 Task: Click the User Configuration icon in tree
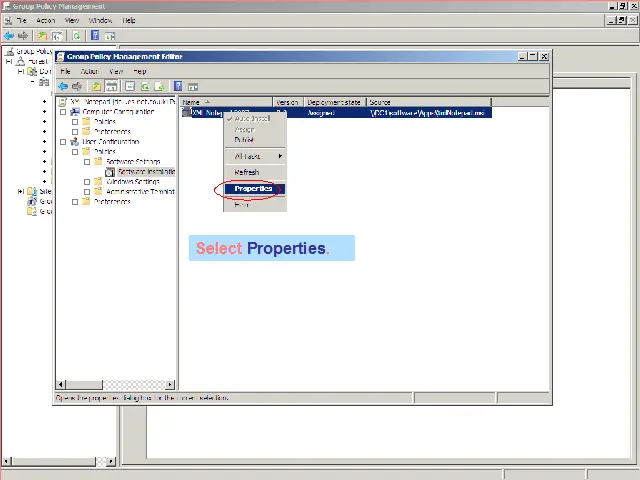[x=75, y=142]
